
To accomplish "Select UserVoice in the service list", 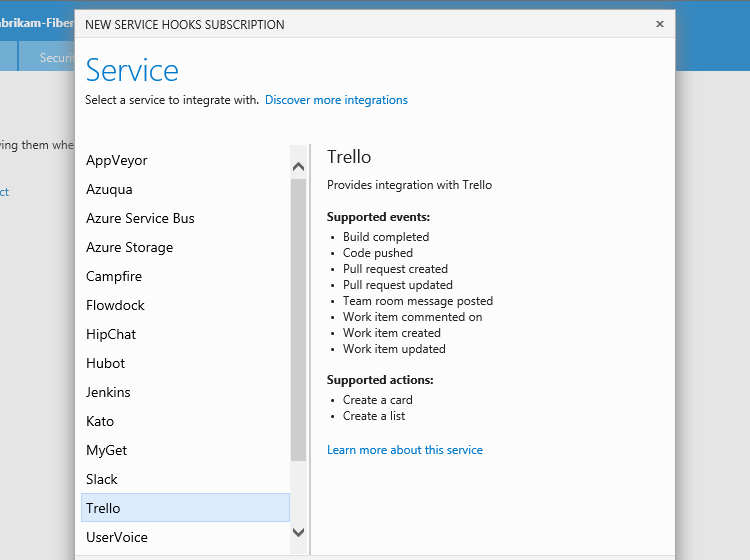I will (x=185, y=538).
